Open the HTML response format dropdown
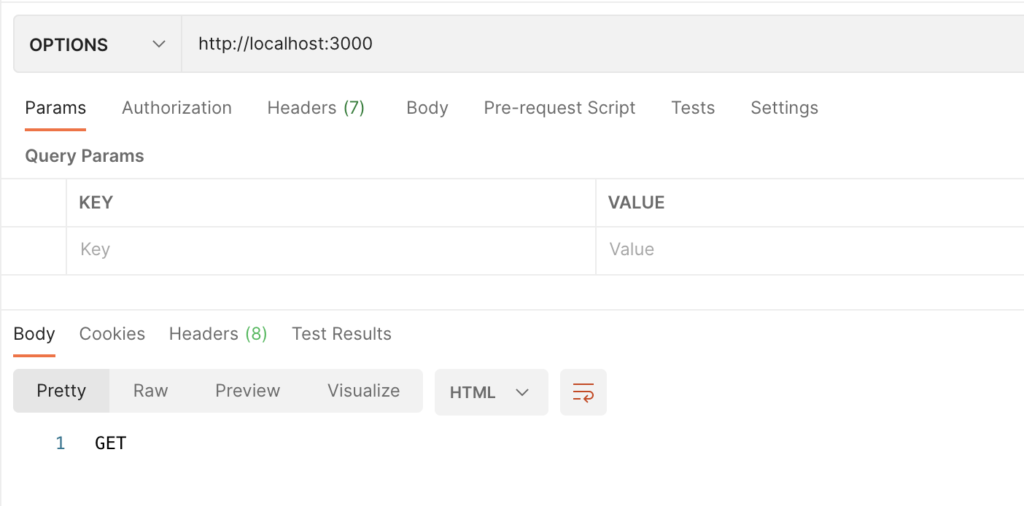This screenshot has width=1024, height=506. [x=491, y=392]
